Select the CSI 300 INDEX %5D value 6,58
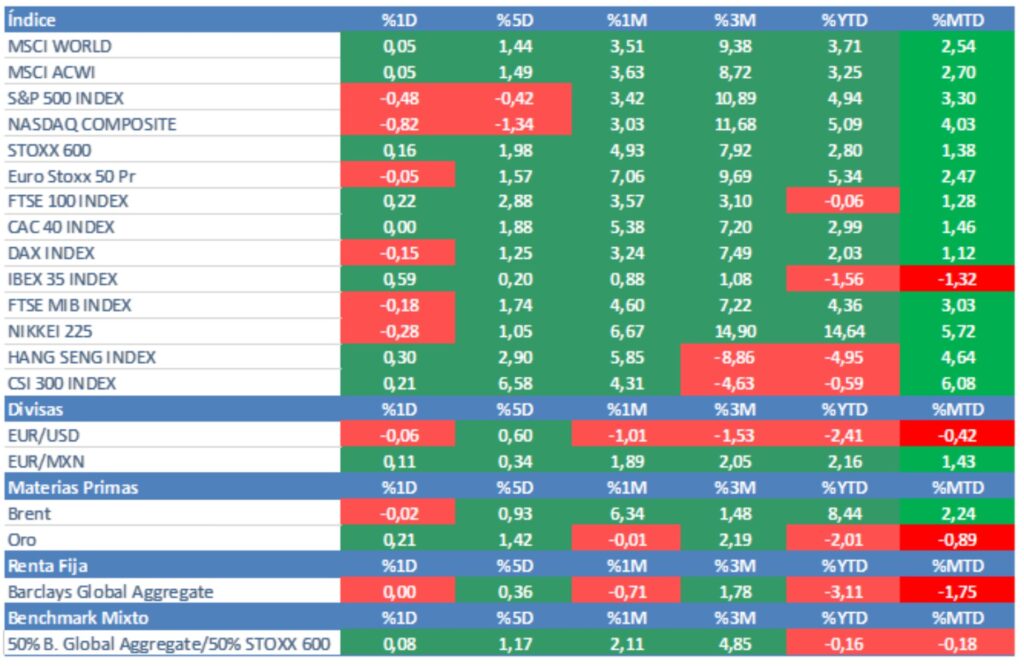The height and width of the screenshot is (666, 1024). 515,383
